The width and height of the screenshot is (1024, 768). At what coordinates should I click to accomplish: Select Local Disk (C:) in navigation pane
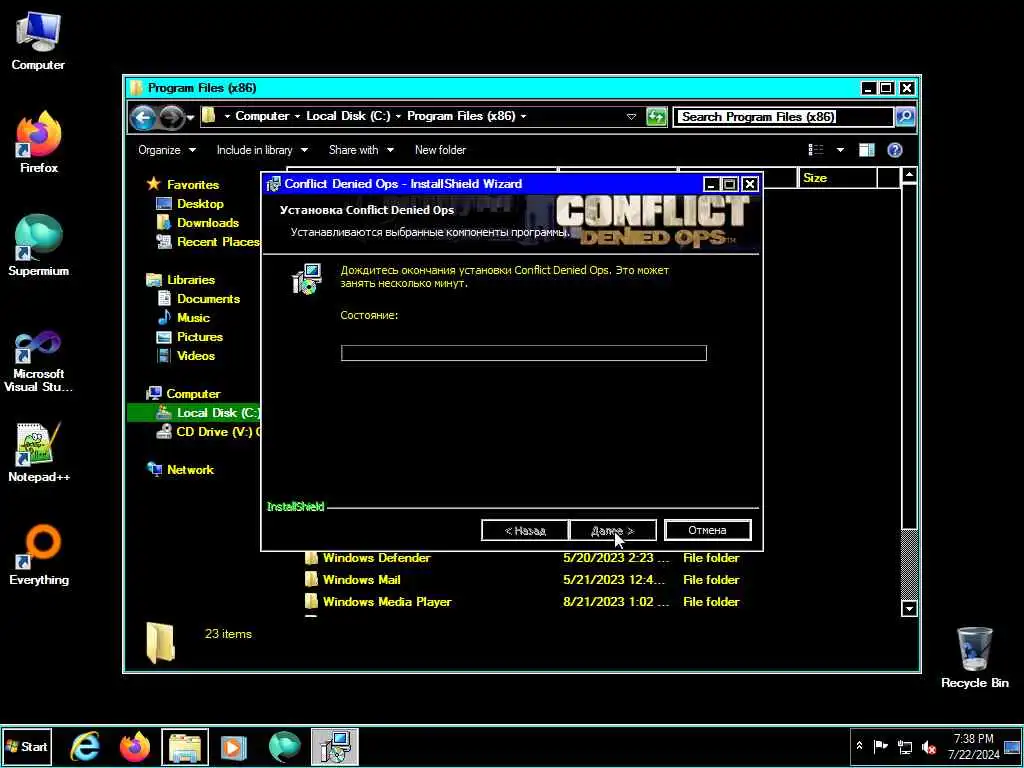click(194, 413)
